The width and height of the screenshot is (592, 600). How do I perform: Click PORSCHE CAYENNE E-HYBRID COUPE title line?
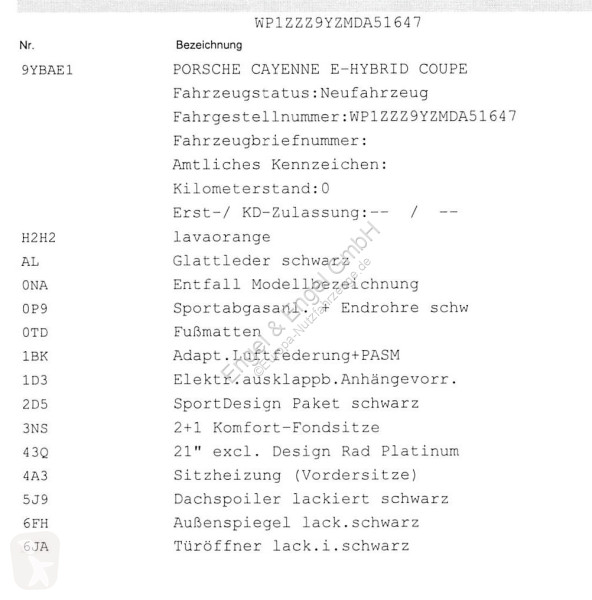pos(320,69)
